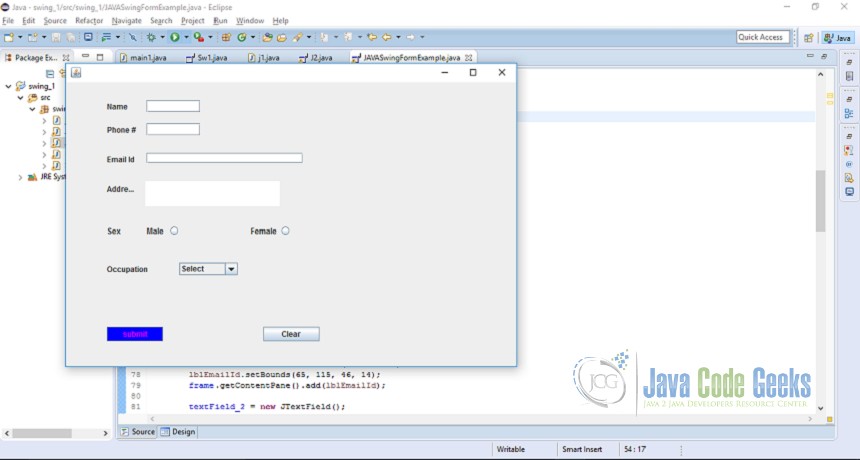Open the New wizard dropdown arrow
Image resolution: width=860 pixels, height=460 pixels.
click(20, 37)
